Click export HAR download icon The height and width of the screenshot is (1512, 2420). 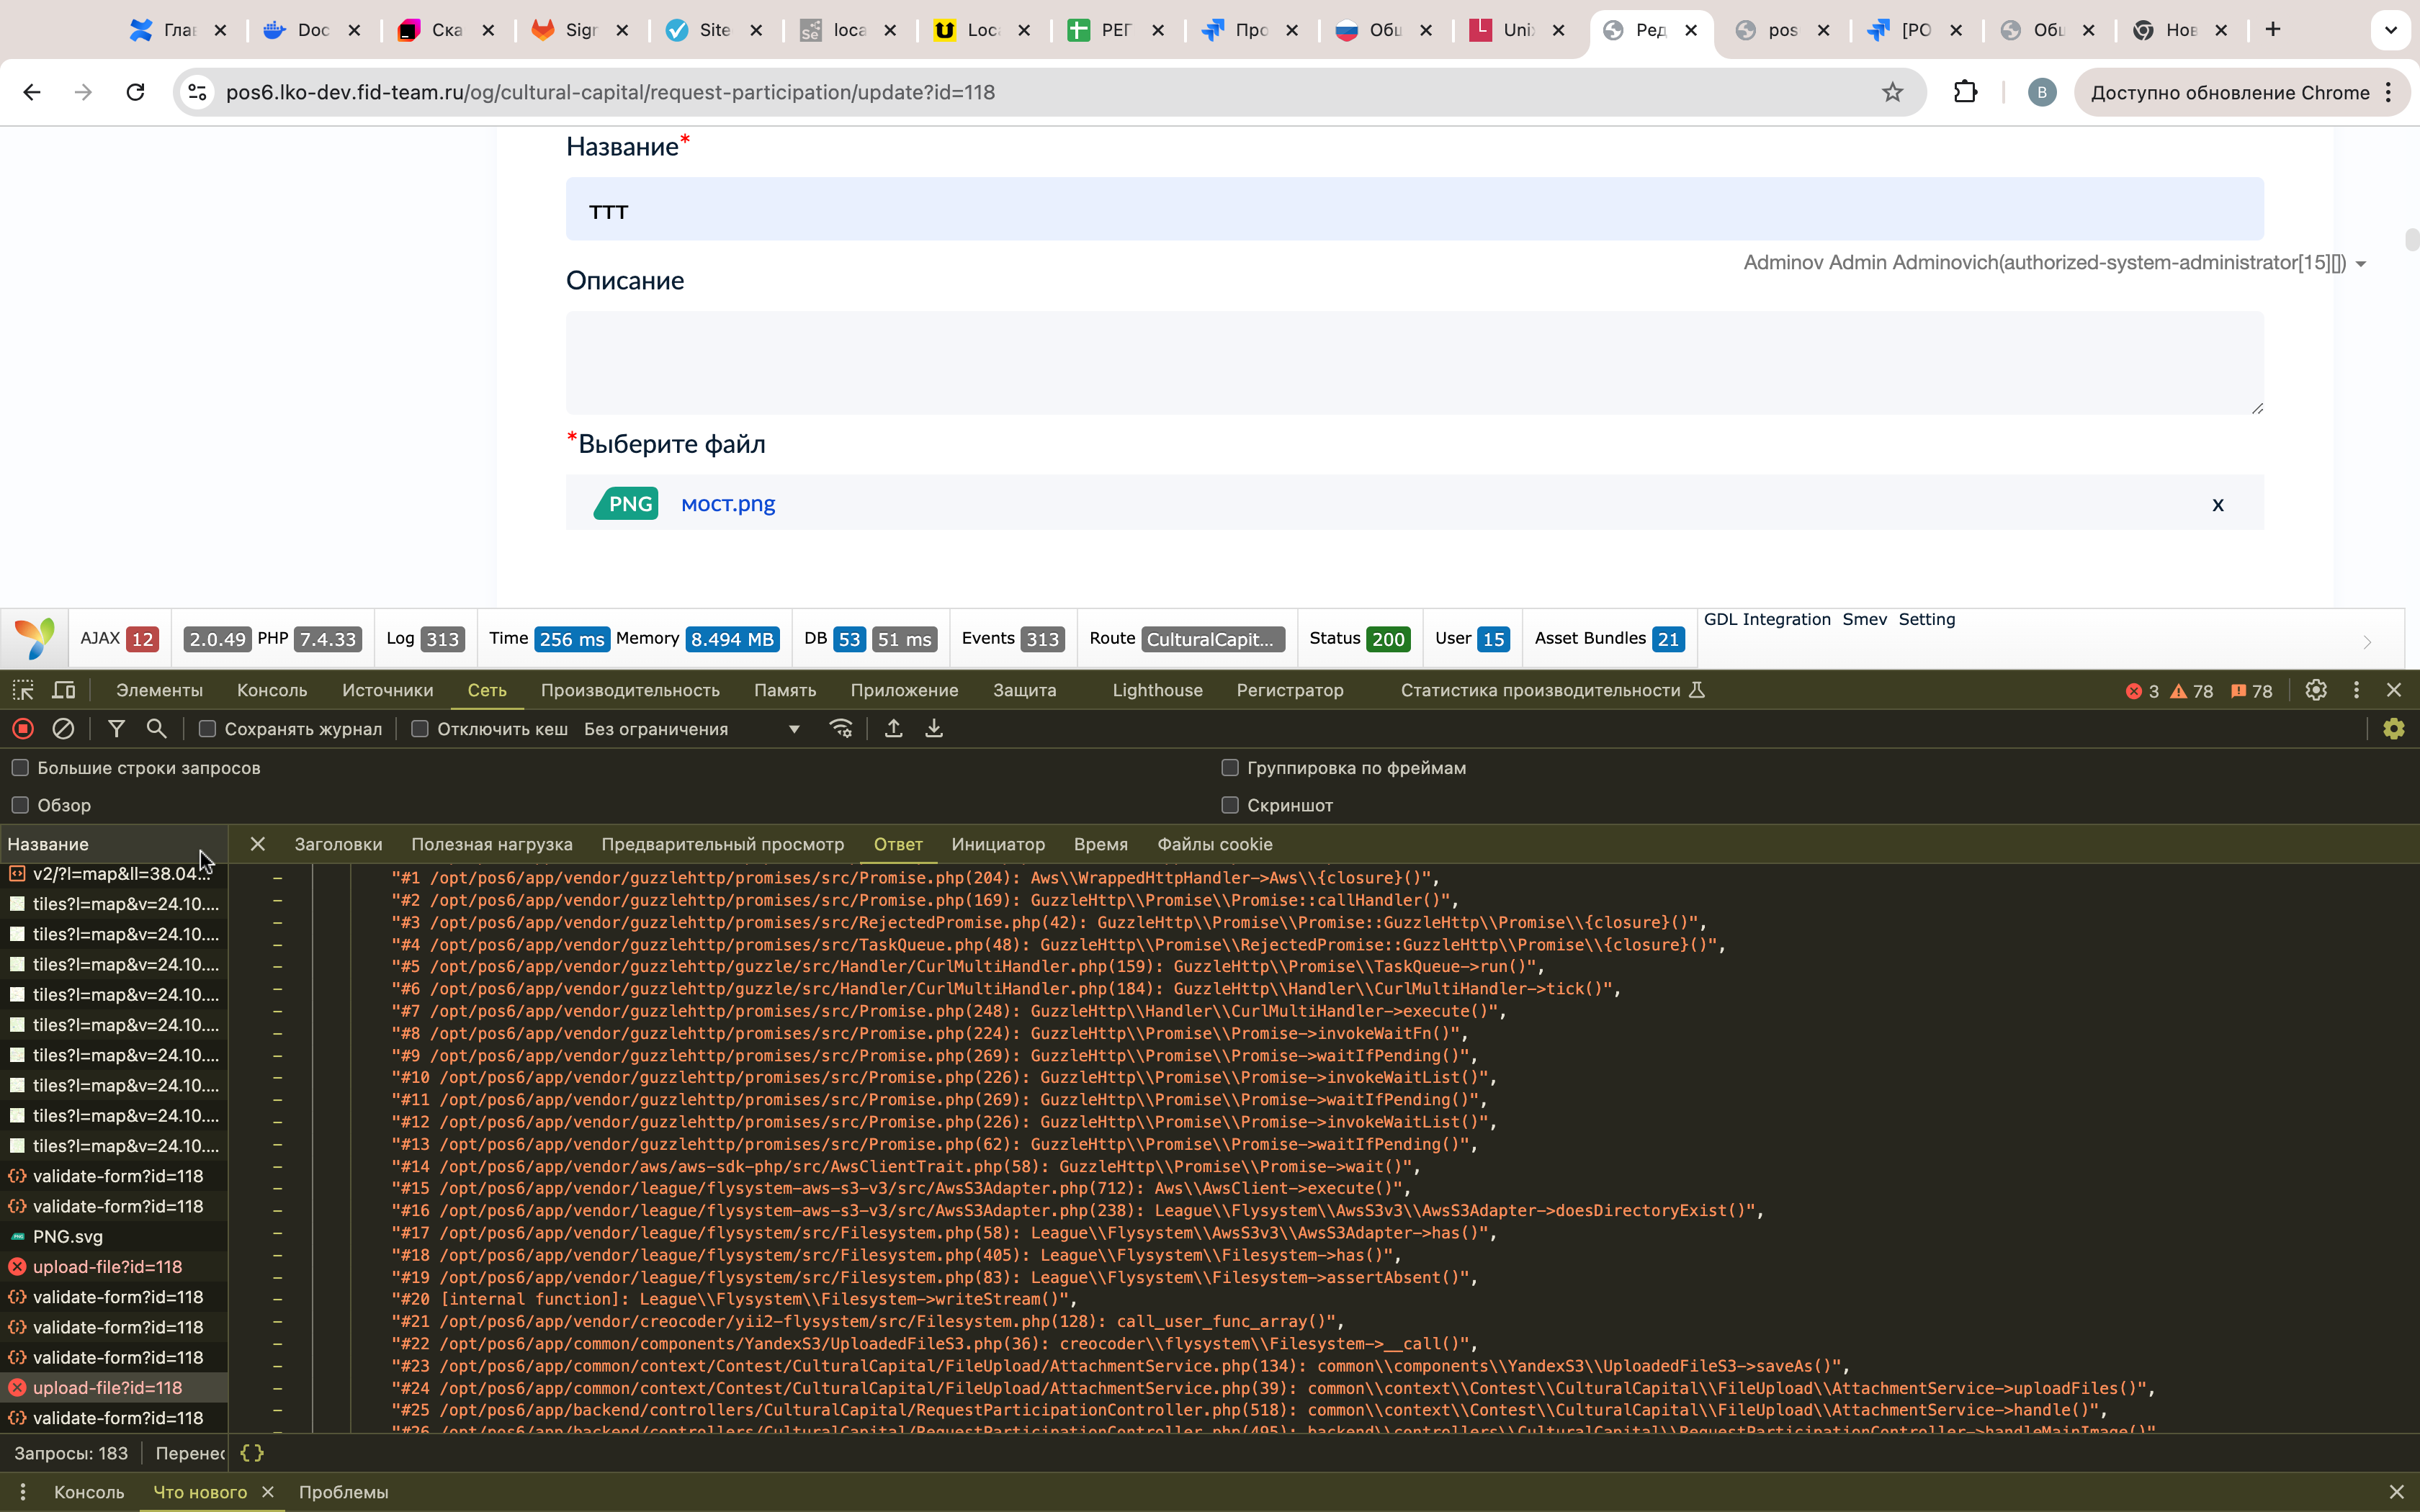click(x=933, y=729)
